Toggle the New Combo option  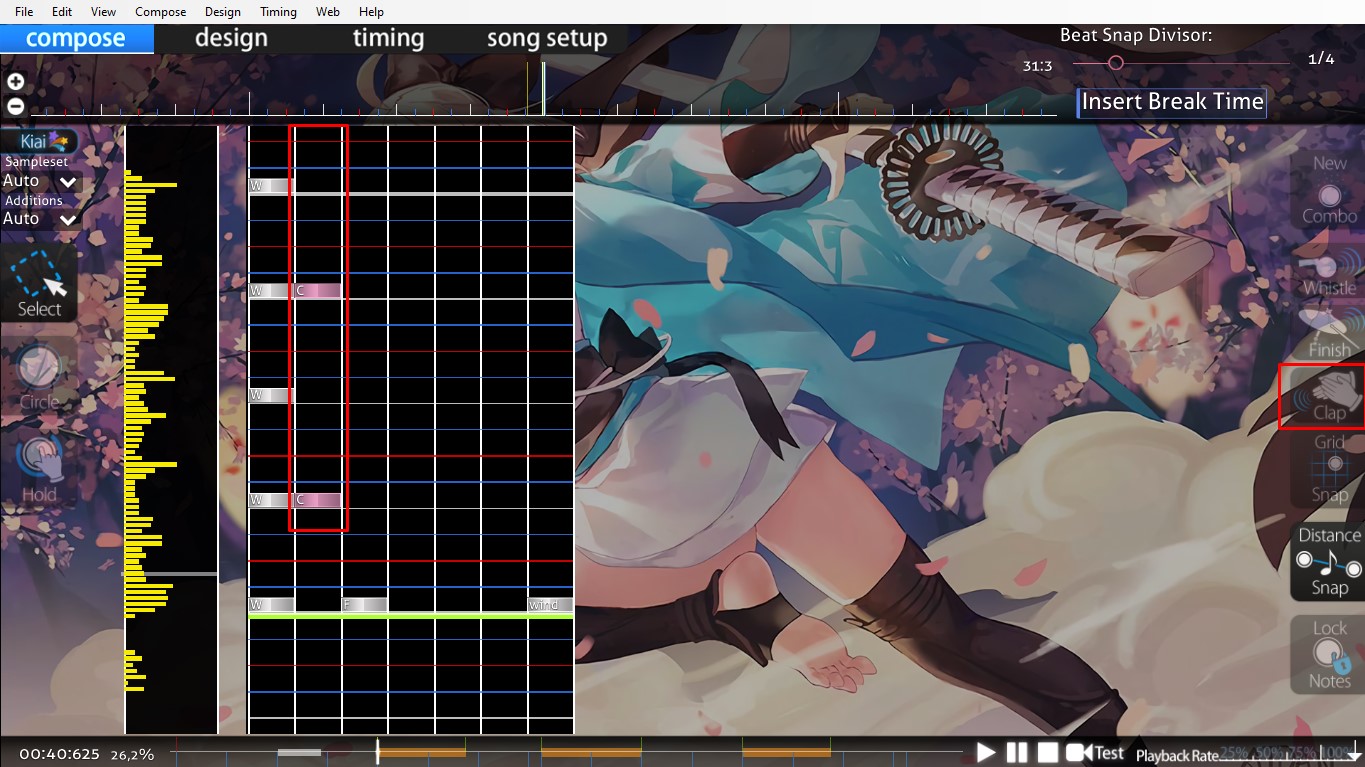point(1329,190)
